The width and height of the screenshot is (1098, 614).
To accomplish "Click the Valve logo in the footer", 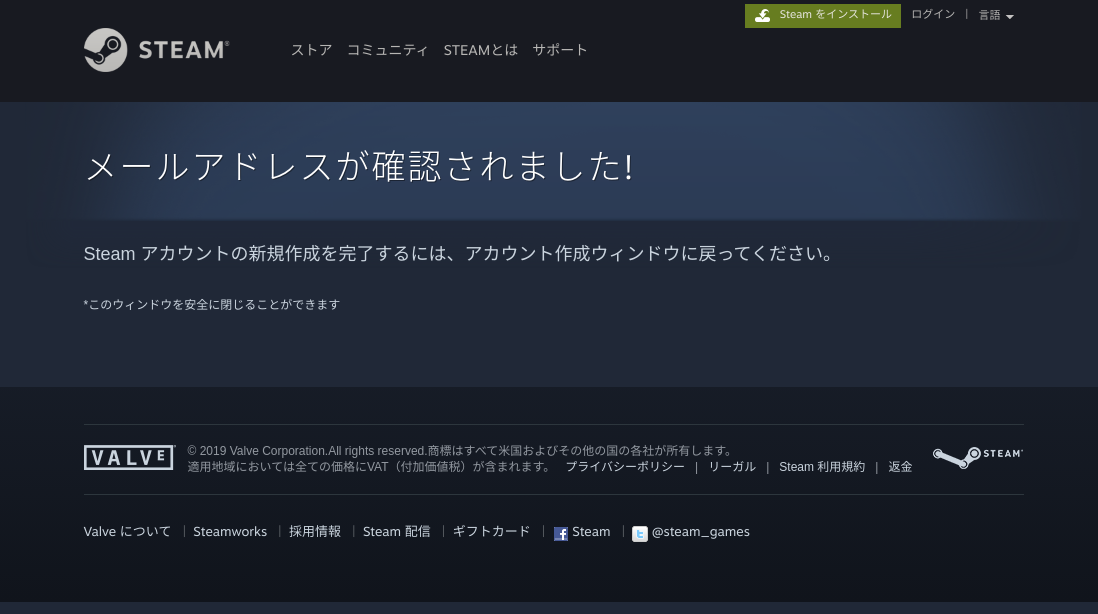I will point(129,458).
